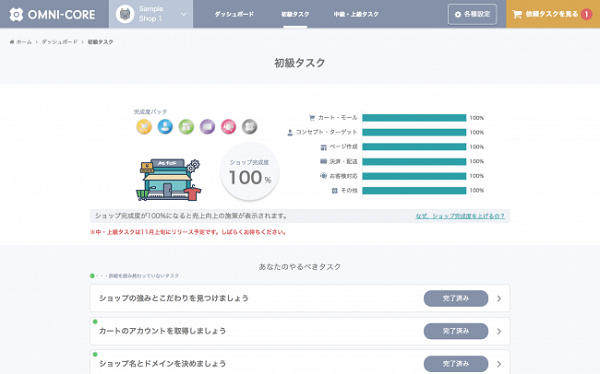Open the 中級・上級タスク tab
The width and height of the screenshot is (600, 374).
click(x=356, y=14)
